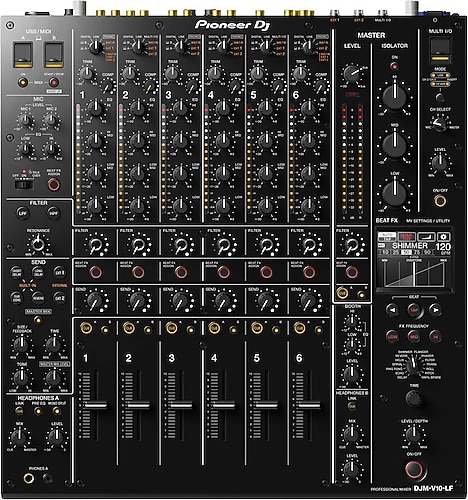The width and height of the screenshot is (468, 500).
Task: Turn the Master Mix Level knob
Action: point(54,377)
